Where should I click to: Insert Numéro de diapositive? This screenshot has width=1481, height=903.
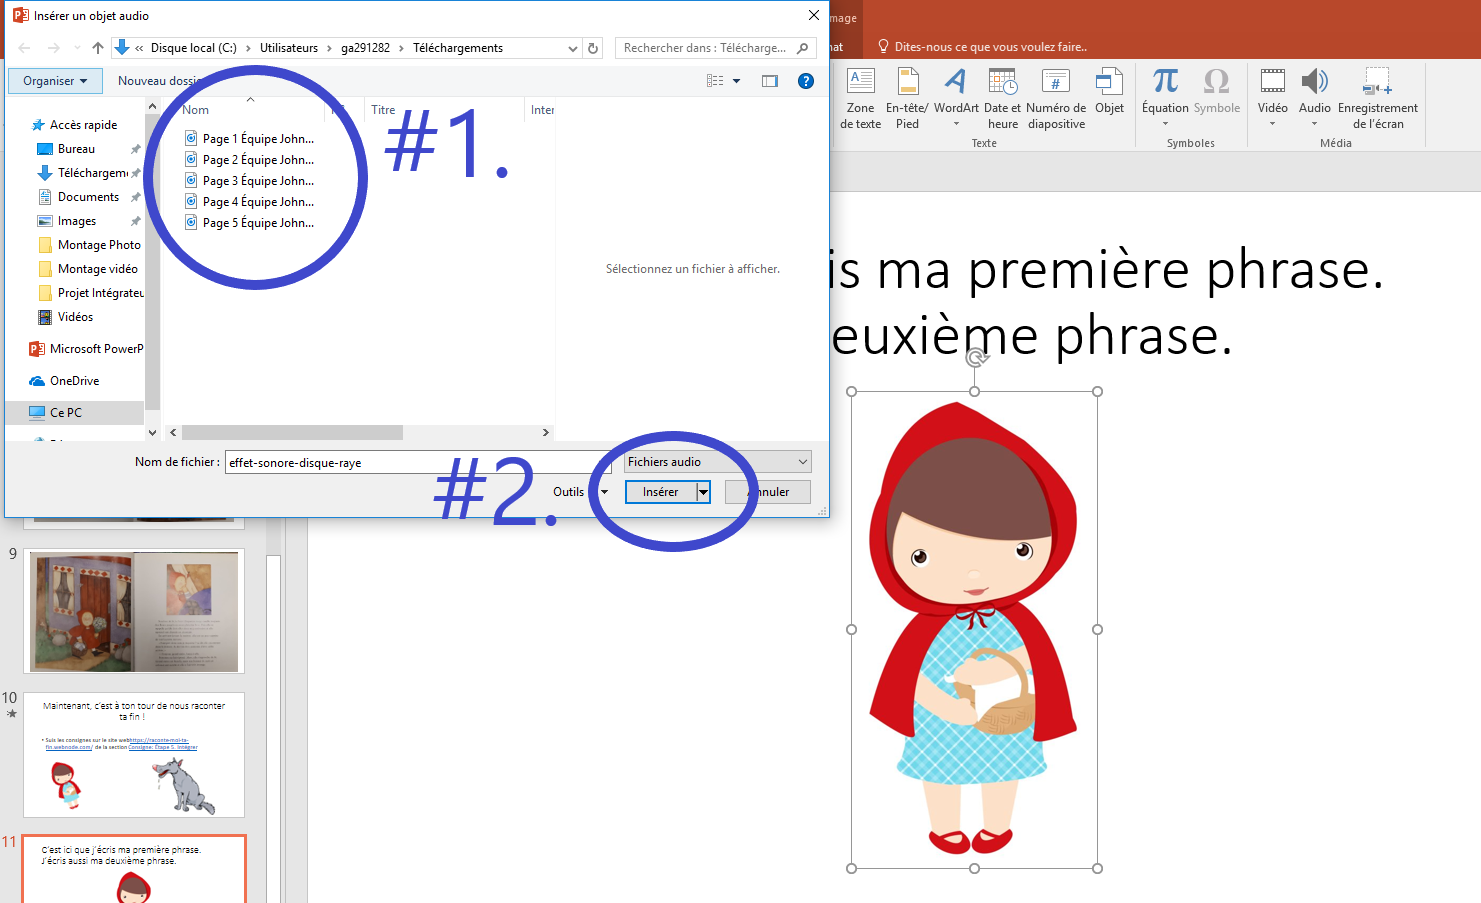(1056, 98)
